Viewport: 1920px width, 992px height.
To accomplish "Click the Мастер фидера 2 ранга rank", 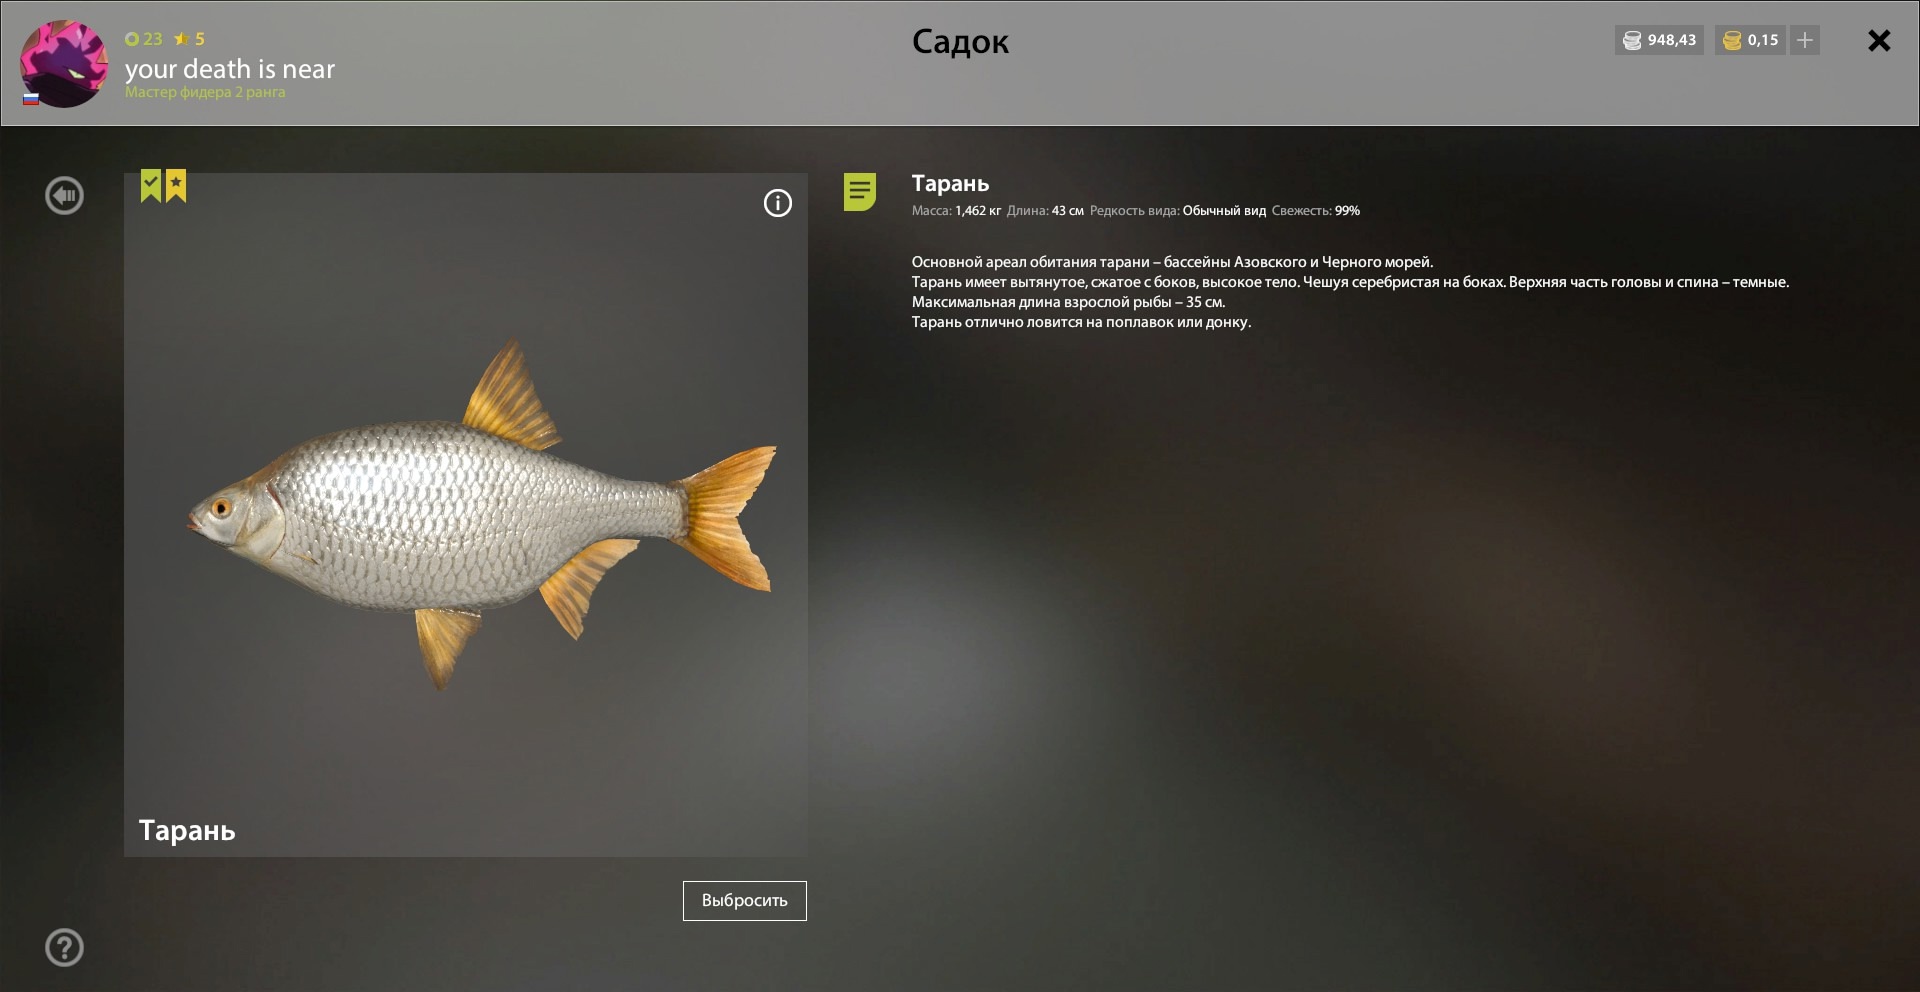I will (x=205, y=92).
